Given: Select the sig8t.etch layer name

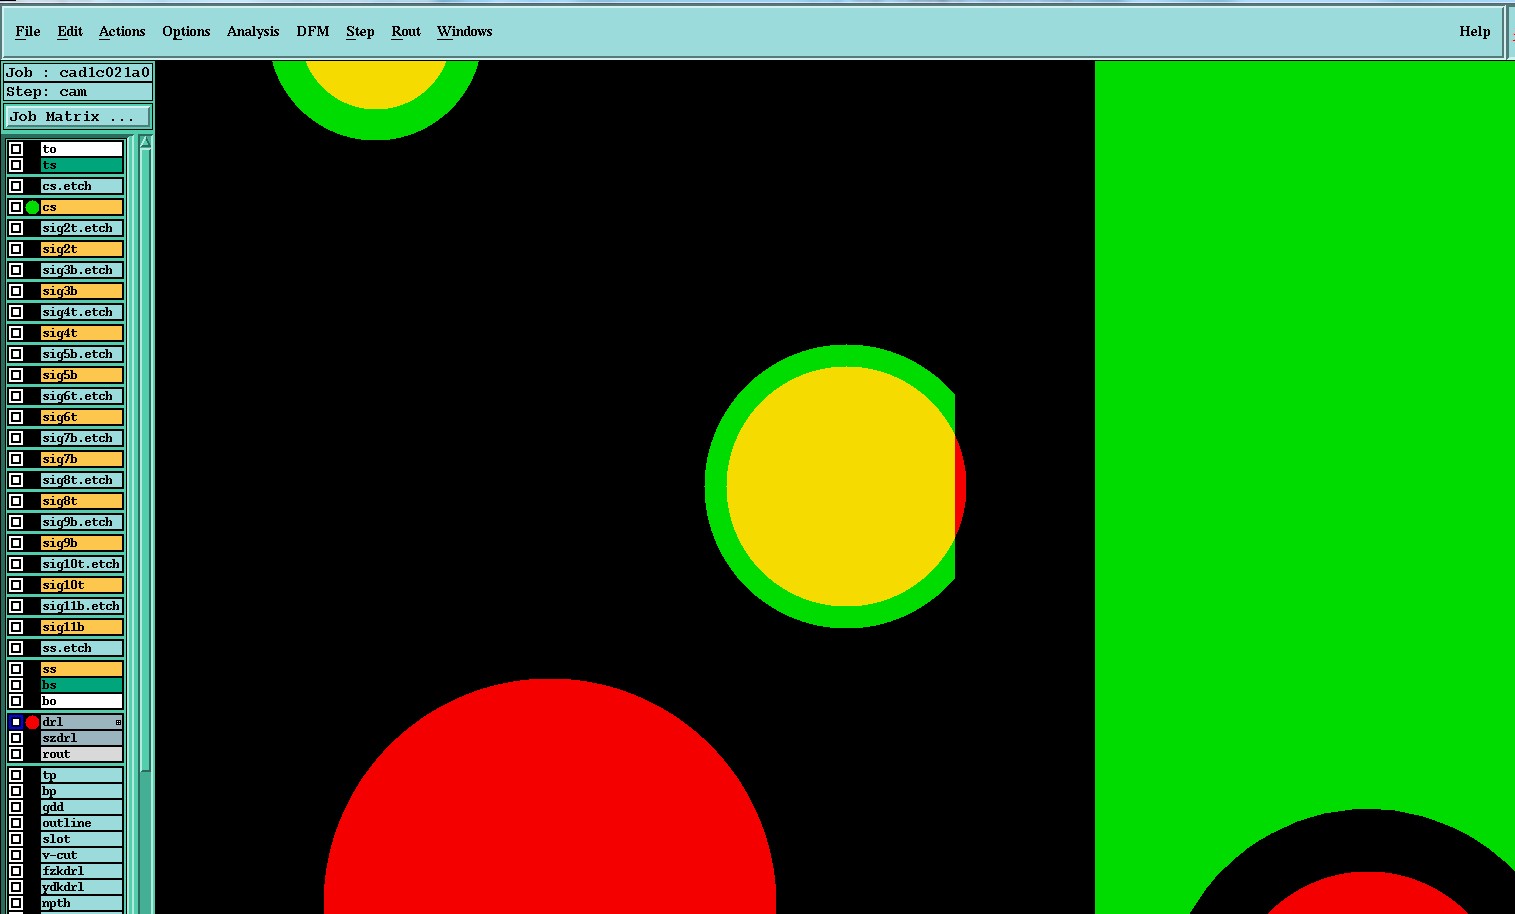Looking at the screenshot, I should [82, 480].
